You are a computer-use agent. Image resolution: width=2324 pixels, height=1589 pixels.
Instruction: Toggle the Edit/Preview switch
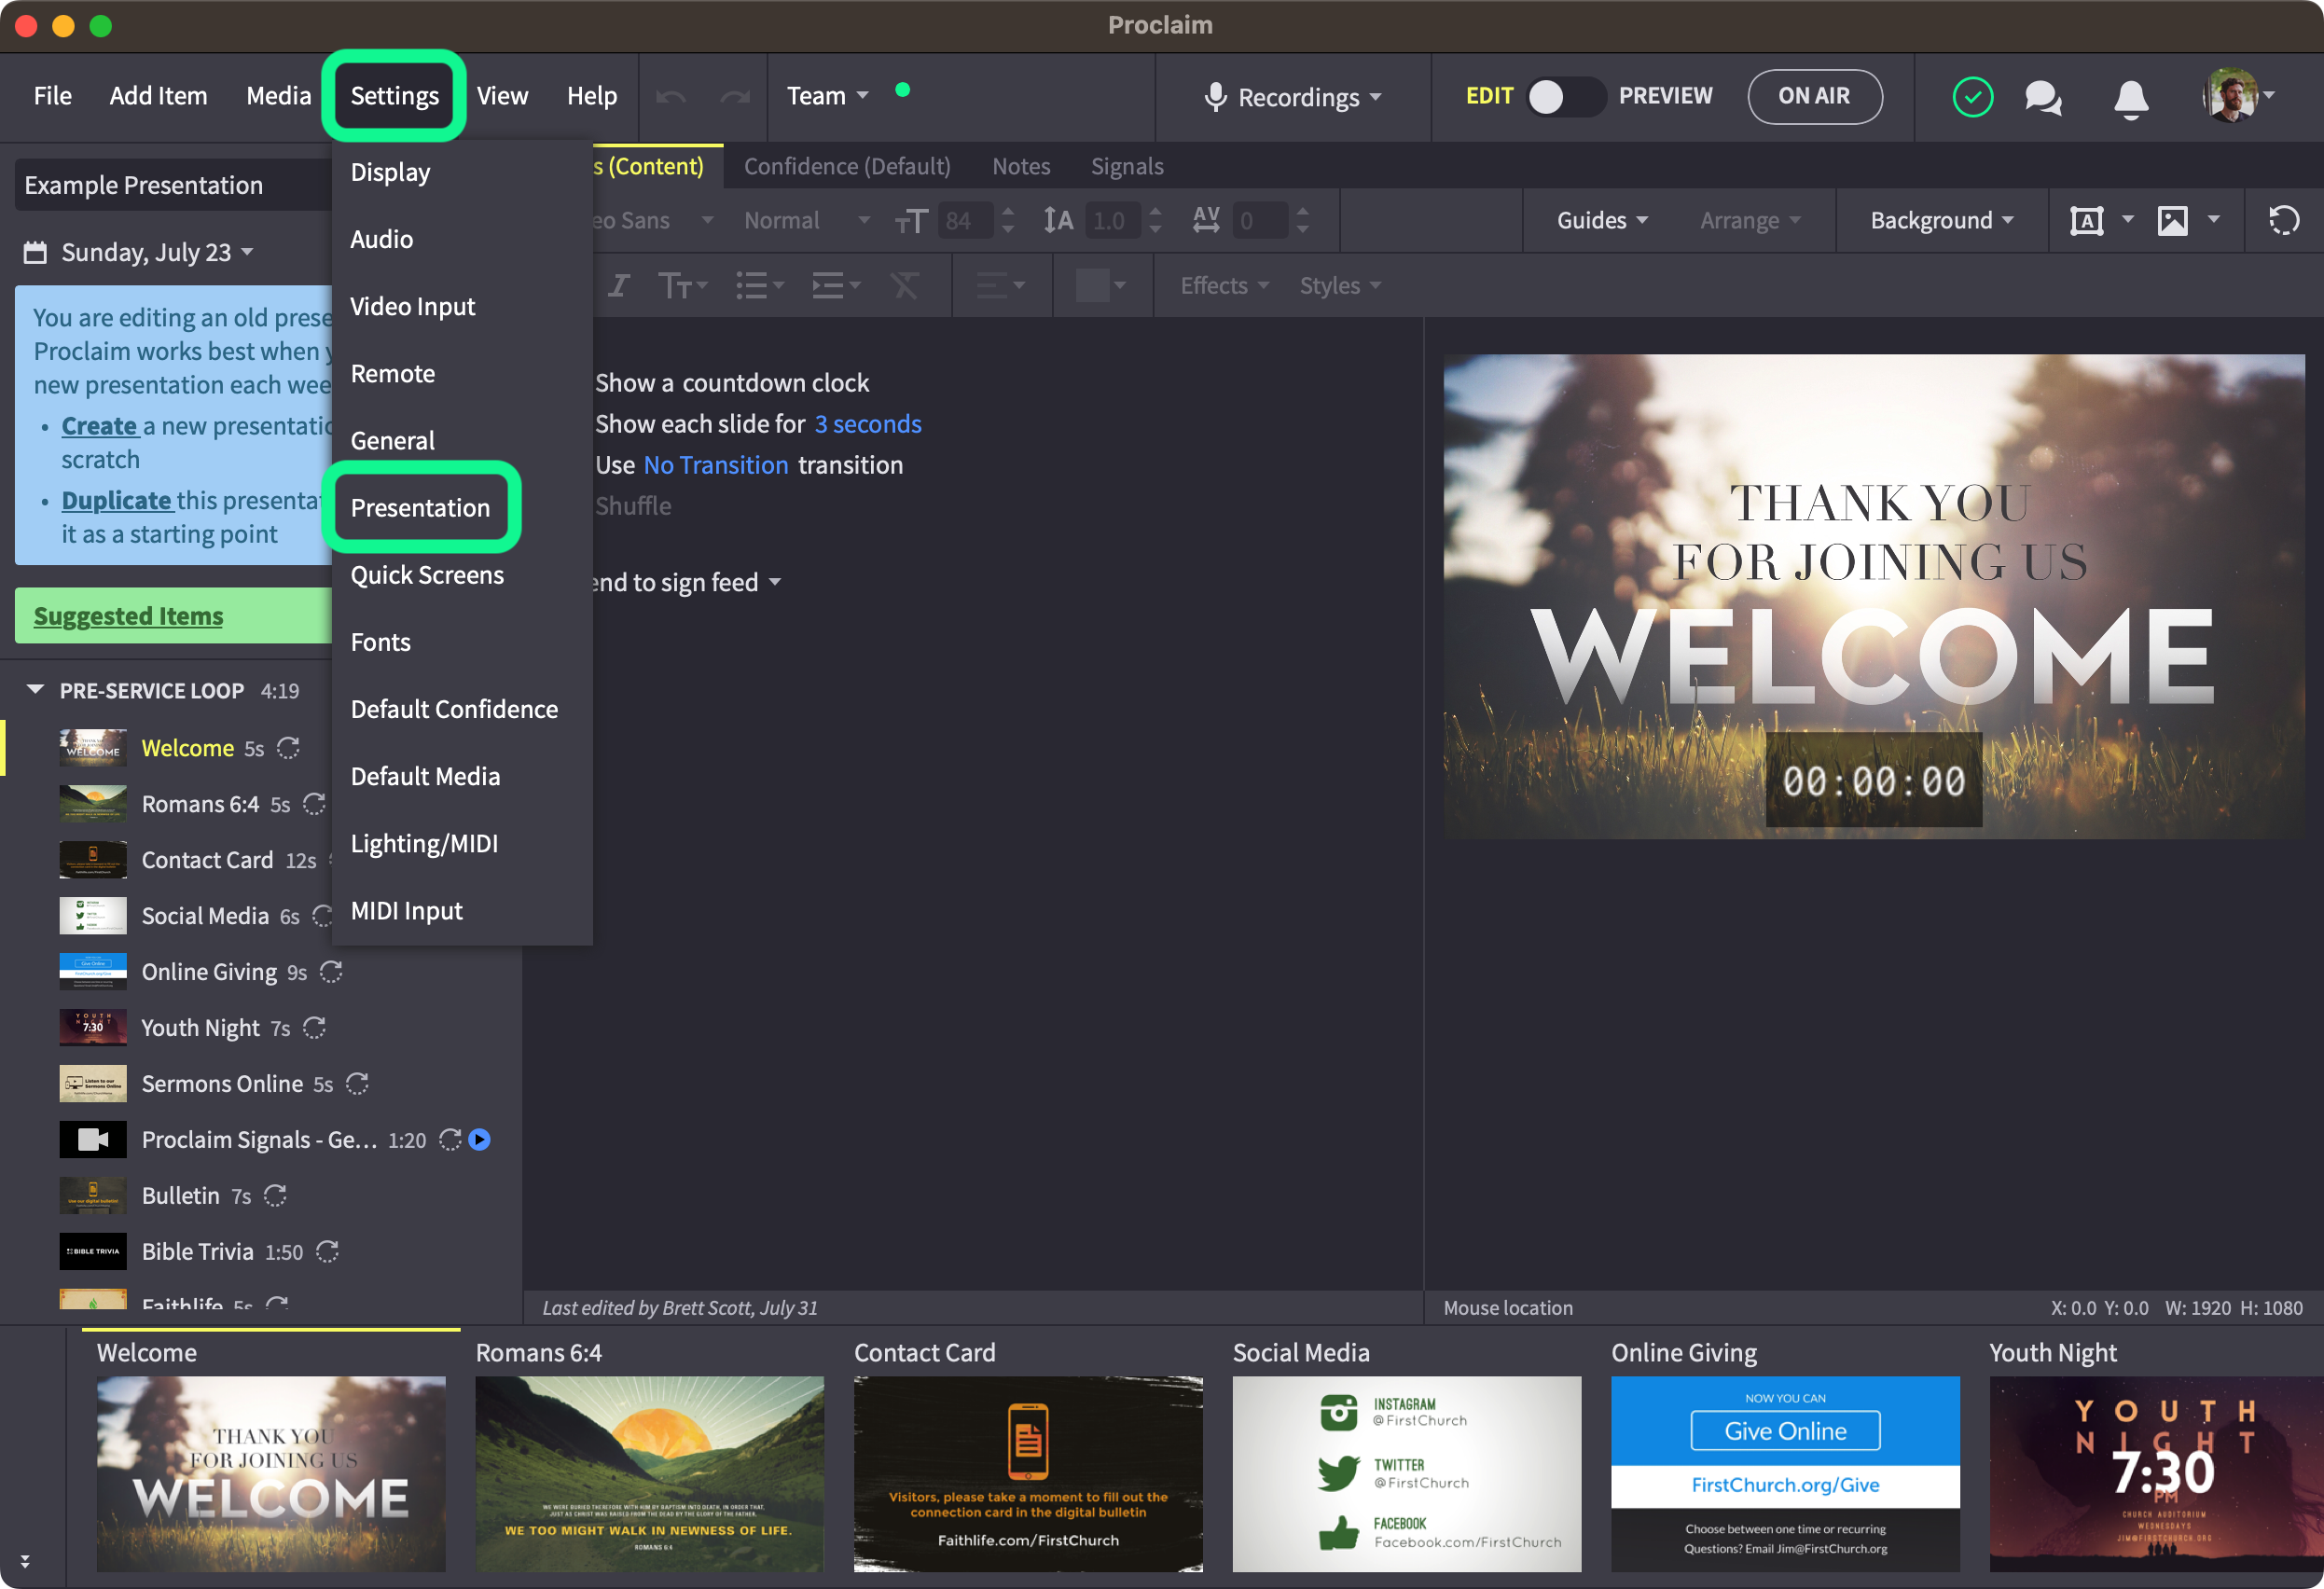coord(1565,97)
